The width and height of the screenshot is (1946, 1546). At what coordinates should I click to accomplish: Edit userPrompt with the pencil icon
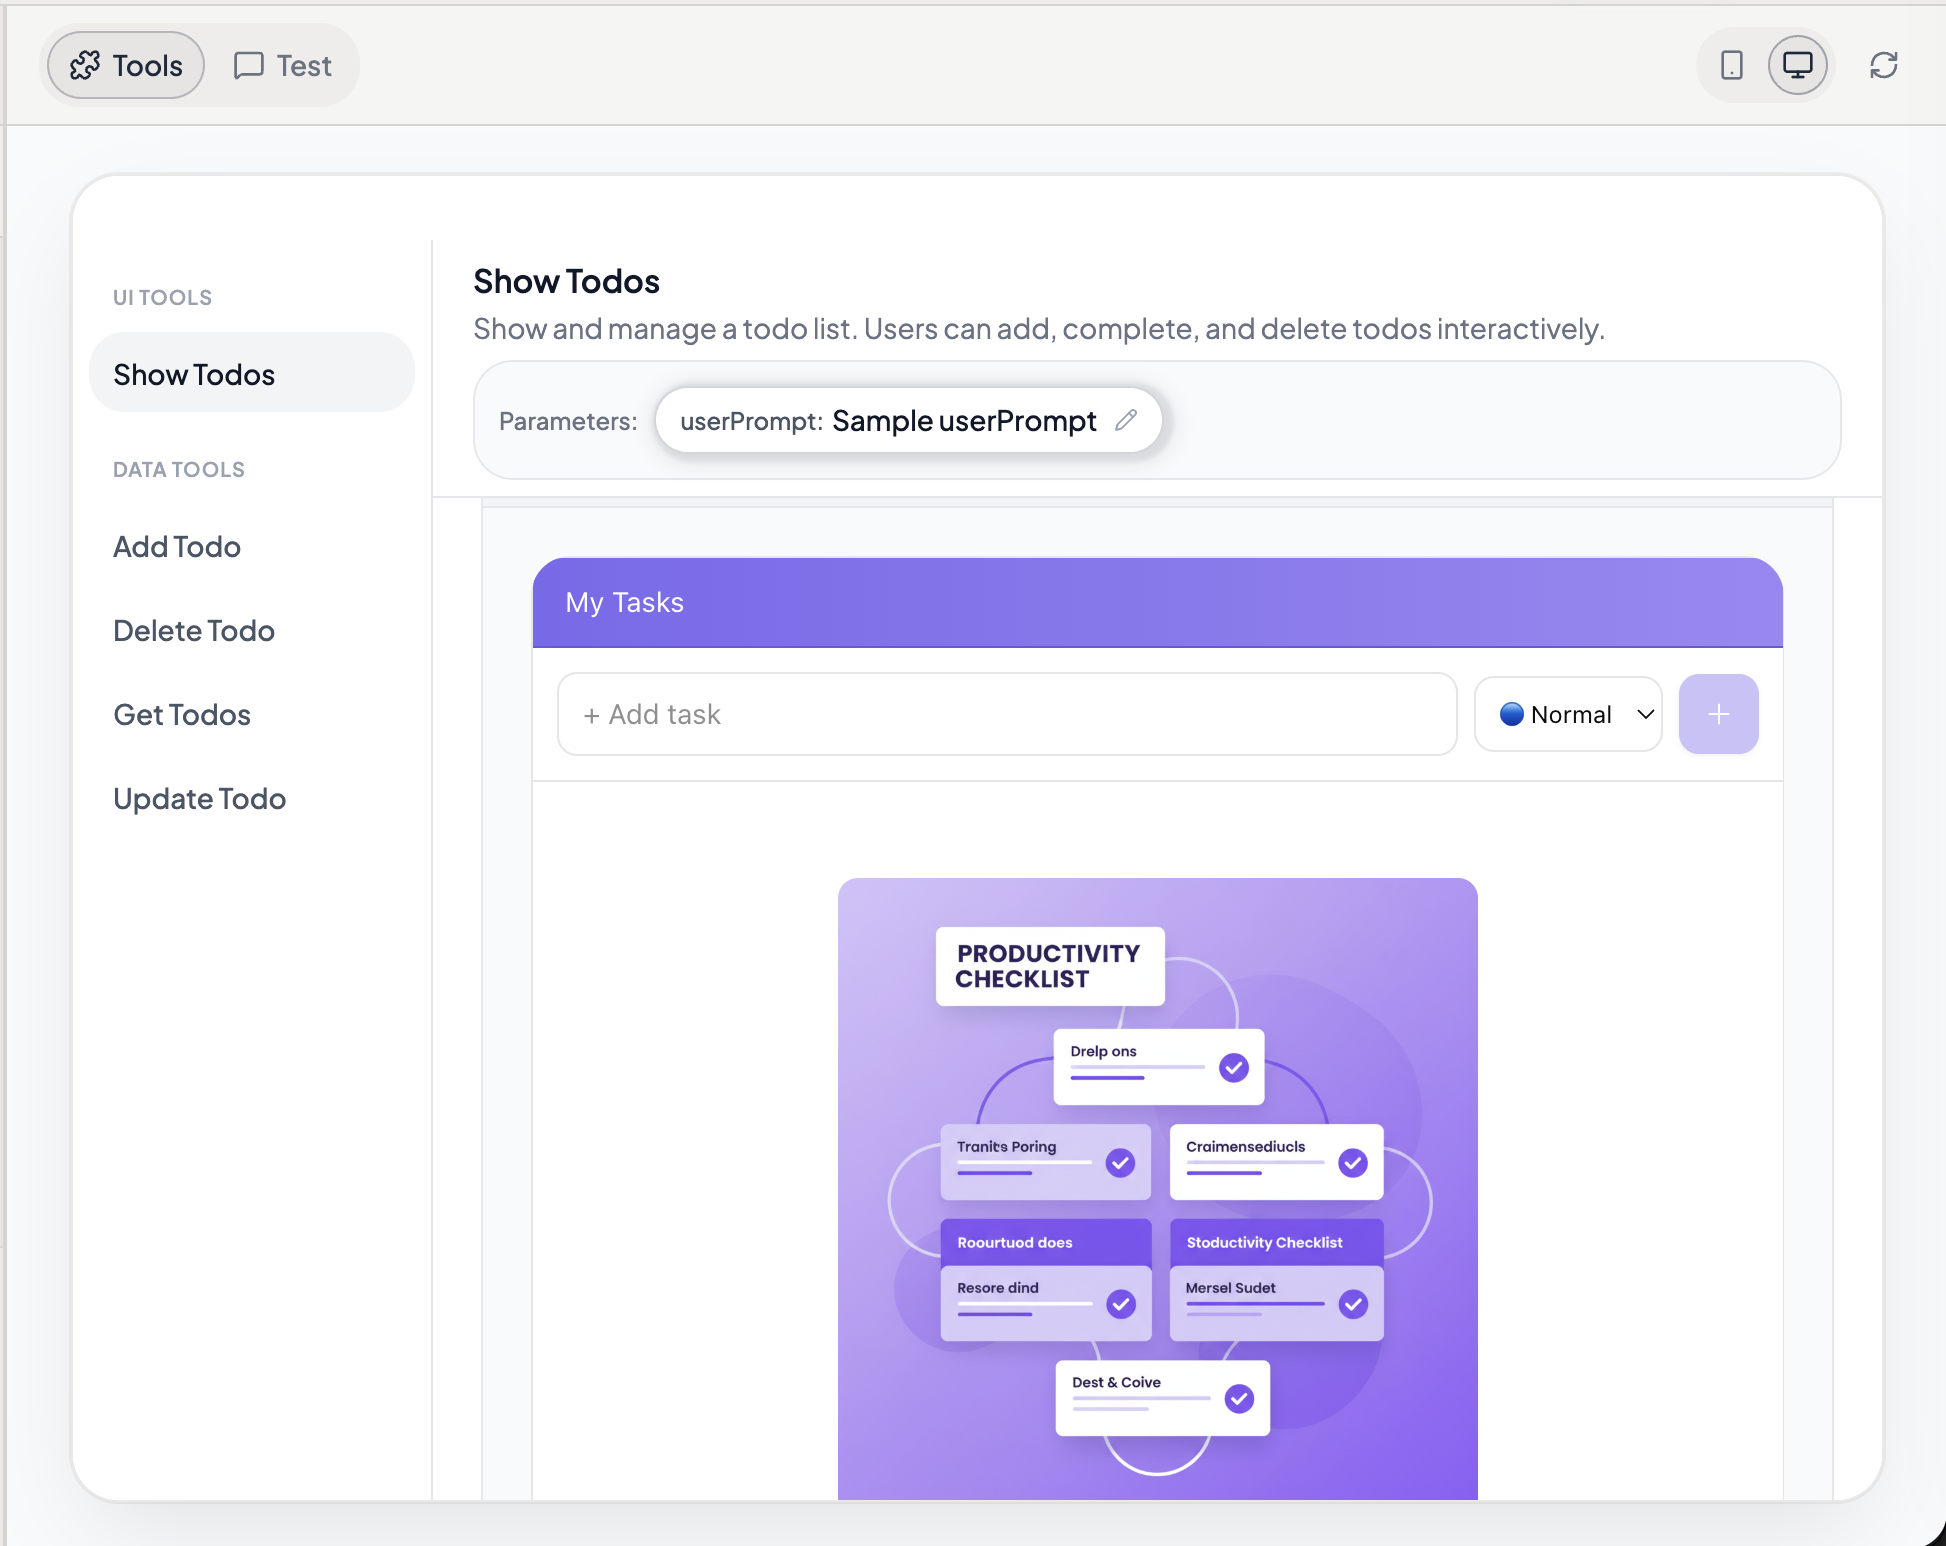(1126, 420)
